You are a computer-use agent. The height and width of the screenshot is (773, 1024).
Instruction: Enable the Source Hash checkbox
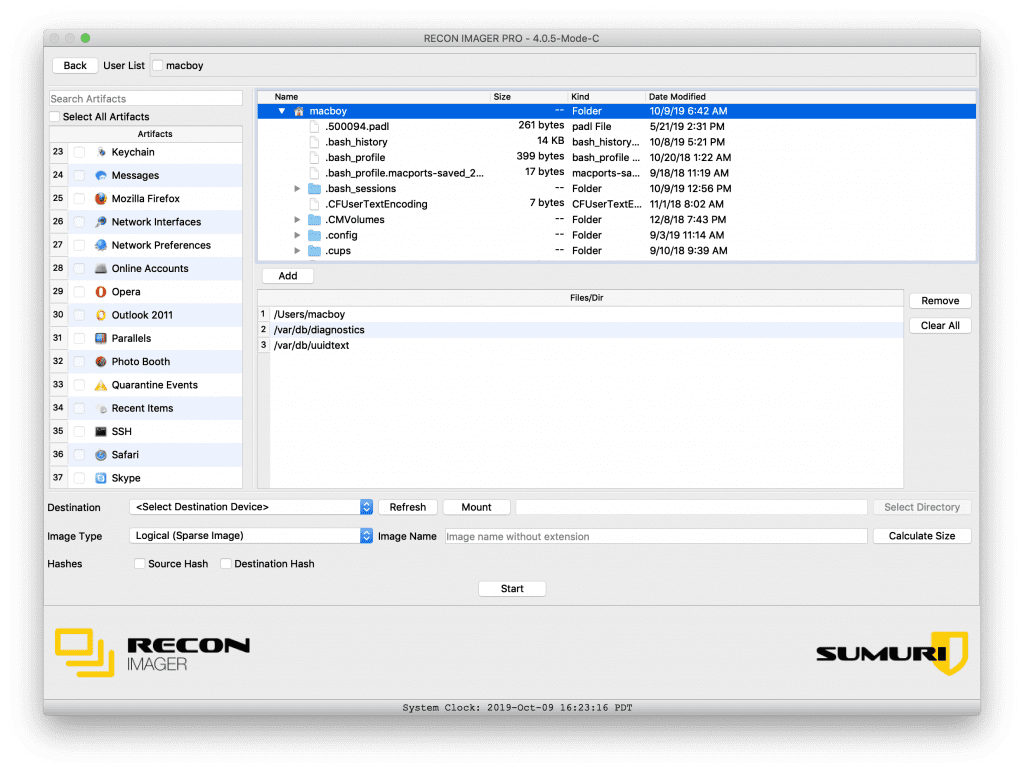tap(139, 563)
